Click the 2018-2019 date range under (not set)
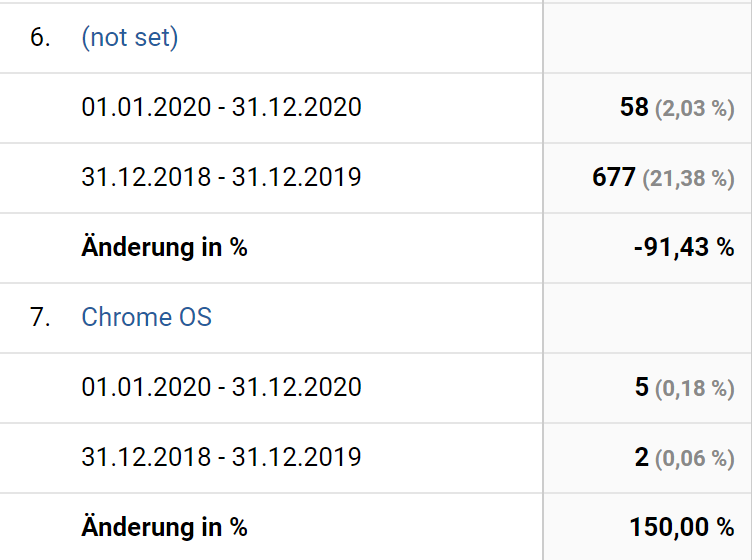This screenshot has height=560, width=752. (x=222, y=177)
